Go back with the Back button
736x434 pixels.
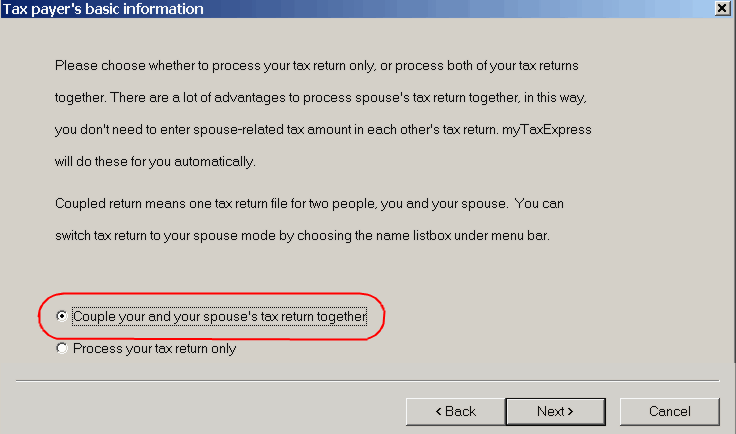[x=455, y=411]
